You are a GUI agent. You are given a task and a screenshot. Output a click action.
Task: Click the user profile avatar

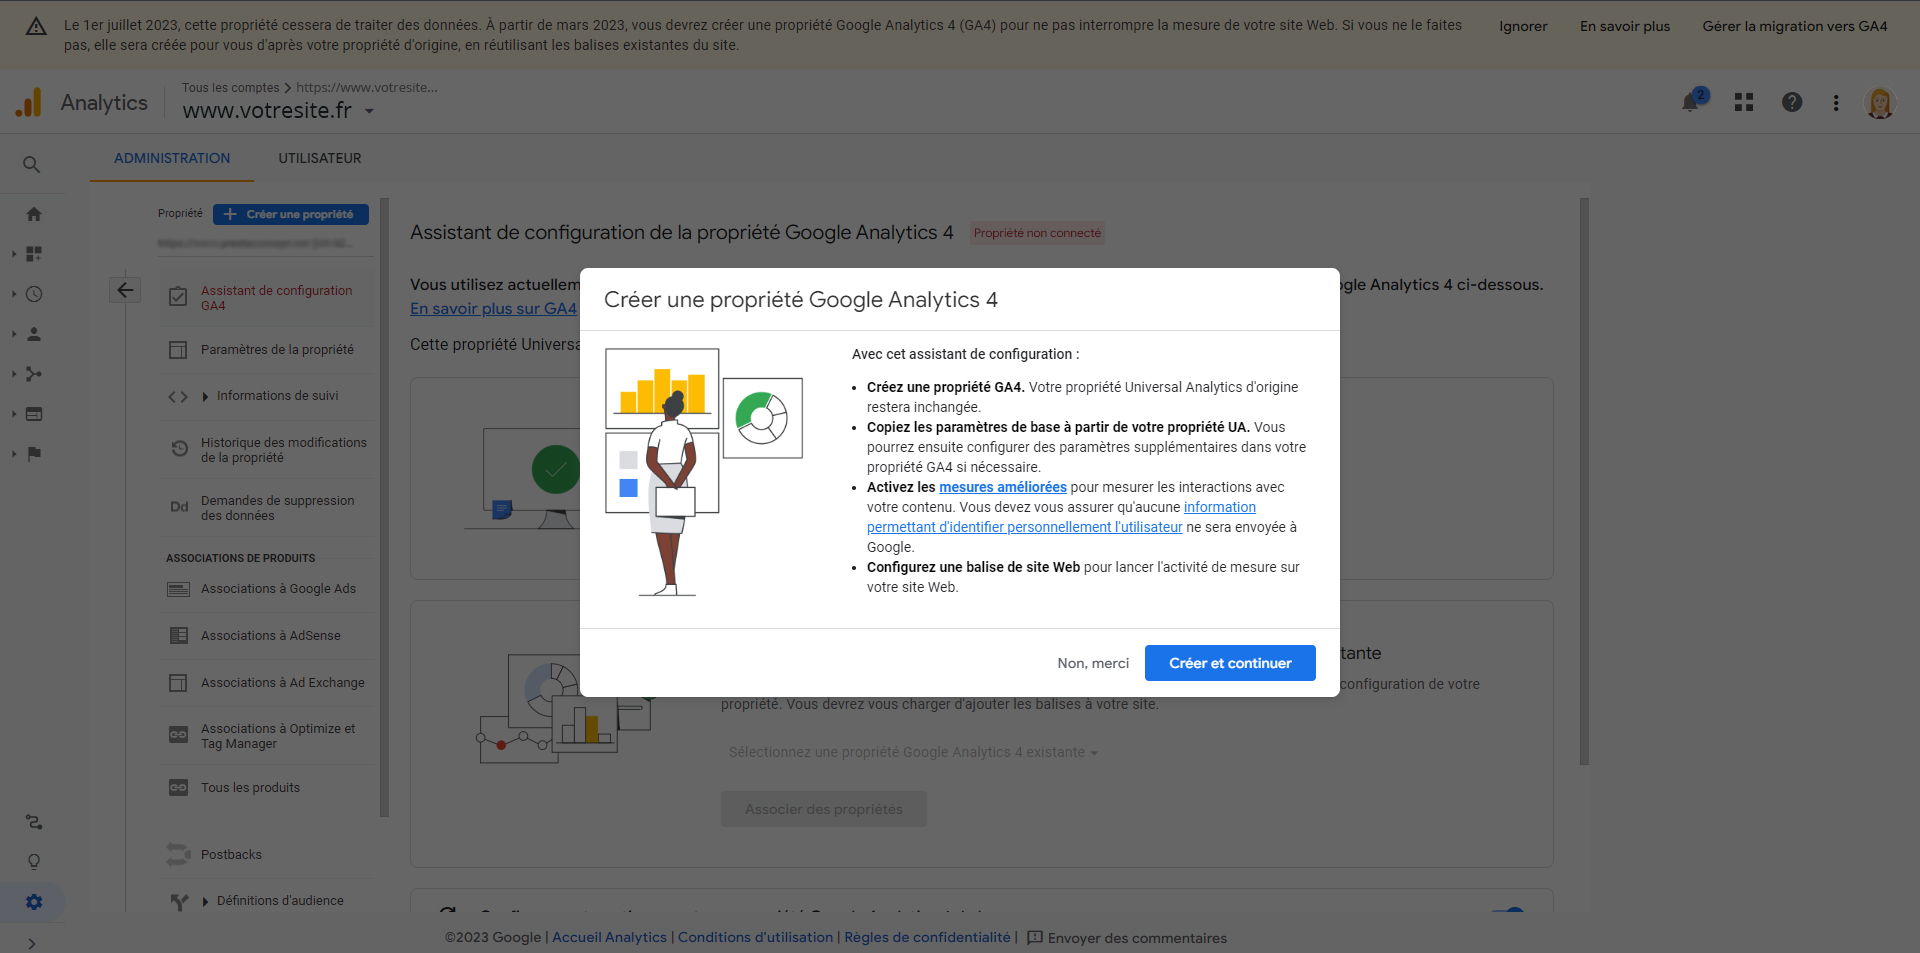click(x=1880, y=102)
